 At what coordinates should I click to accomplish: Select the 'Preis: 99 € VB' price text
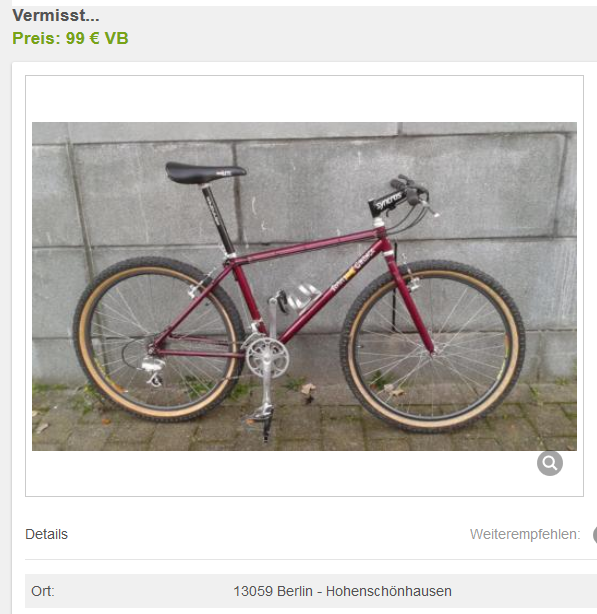tap(70, 38)
